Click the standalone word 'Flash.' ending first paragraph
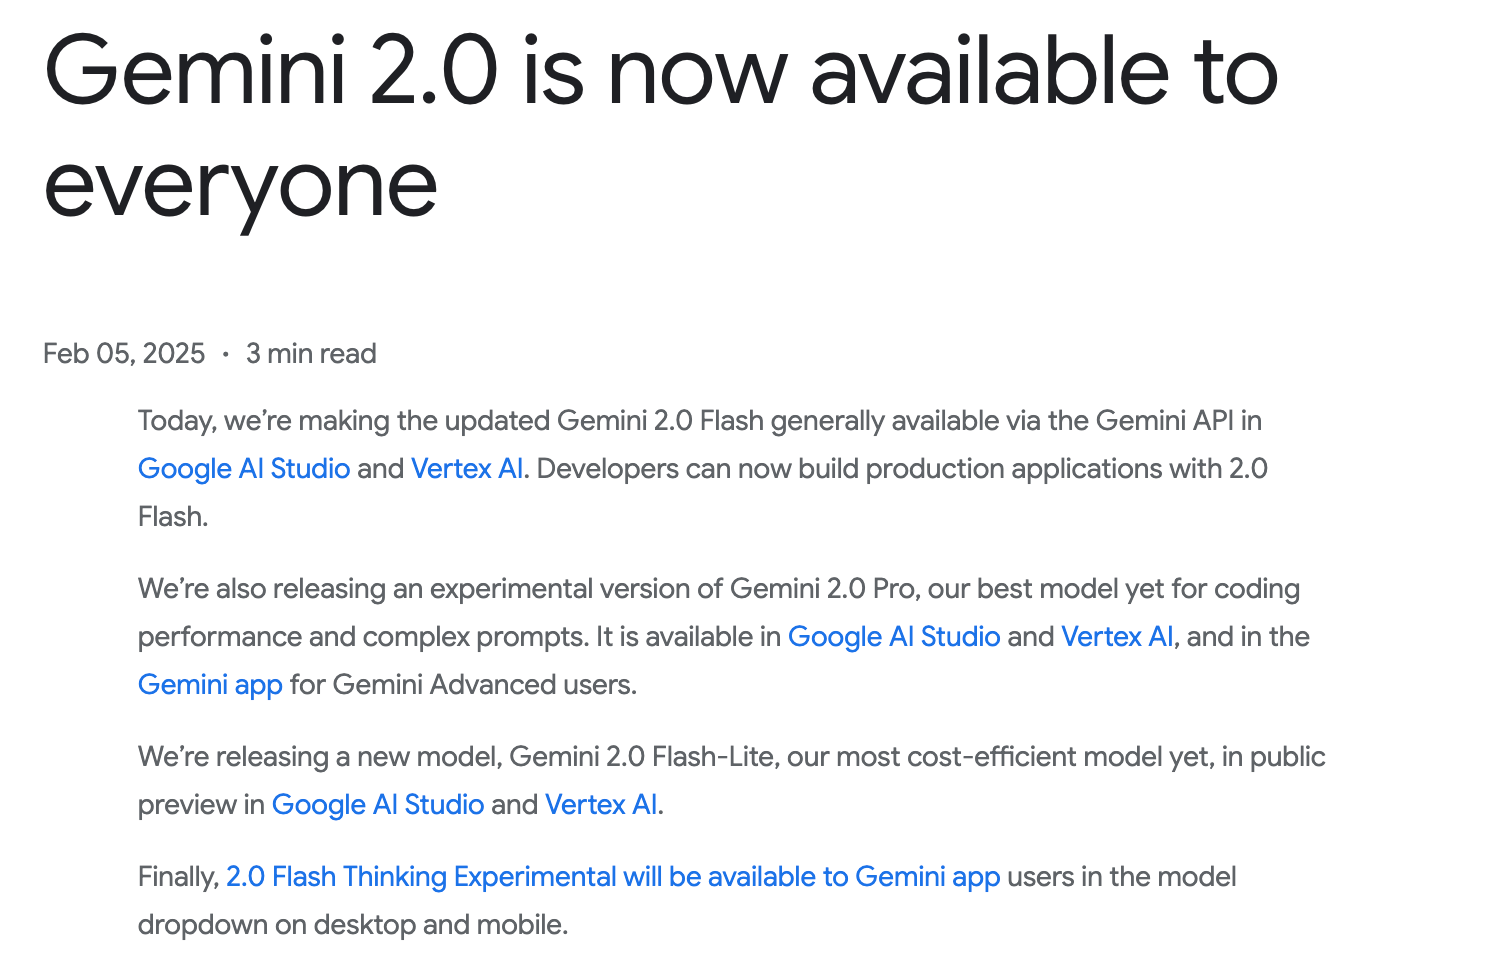The height and width of the screenshot is (958, 1494). pyautogui.click(x=173, y=517)
